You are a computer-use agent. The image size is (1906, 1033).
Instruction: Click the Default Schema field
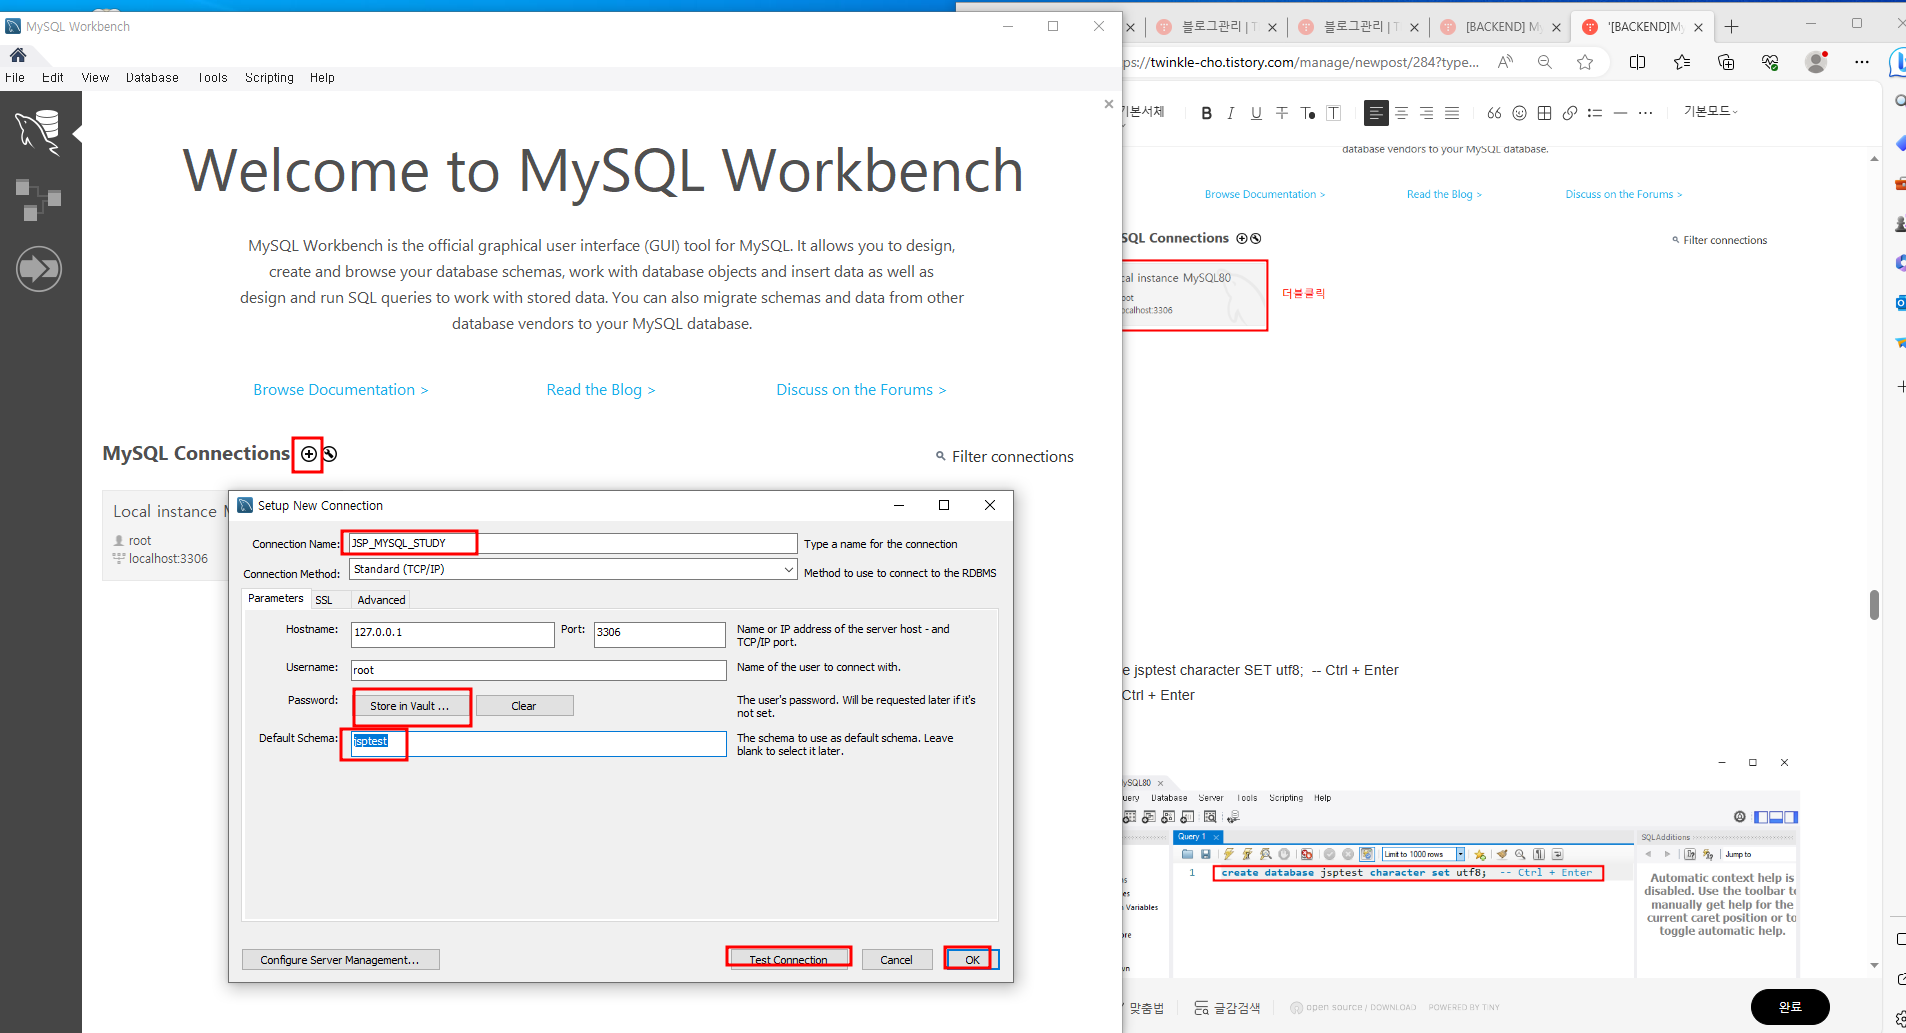[x=538, y=743]
